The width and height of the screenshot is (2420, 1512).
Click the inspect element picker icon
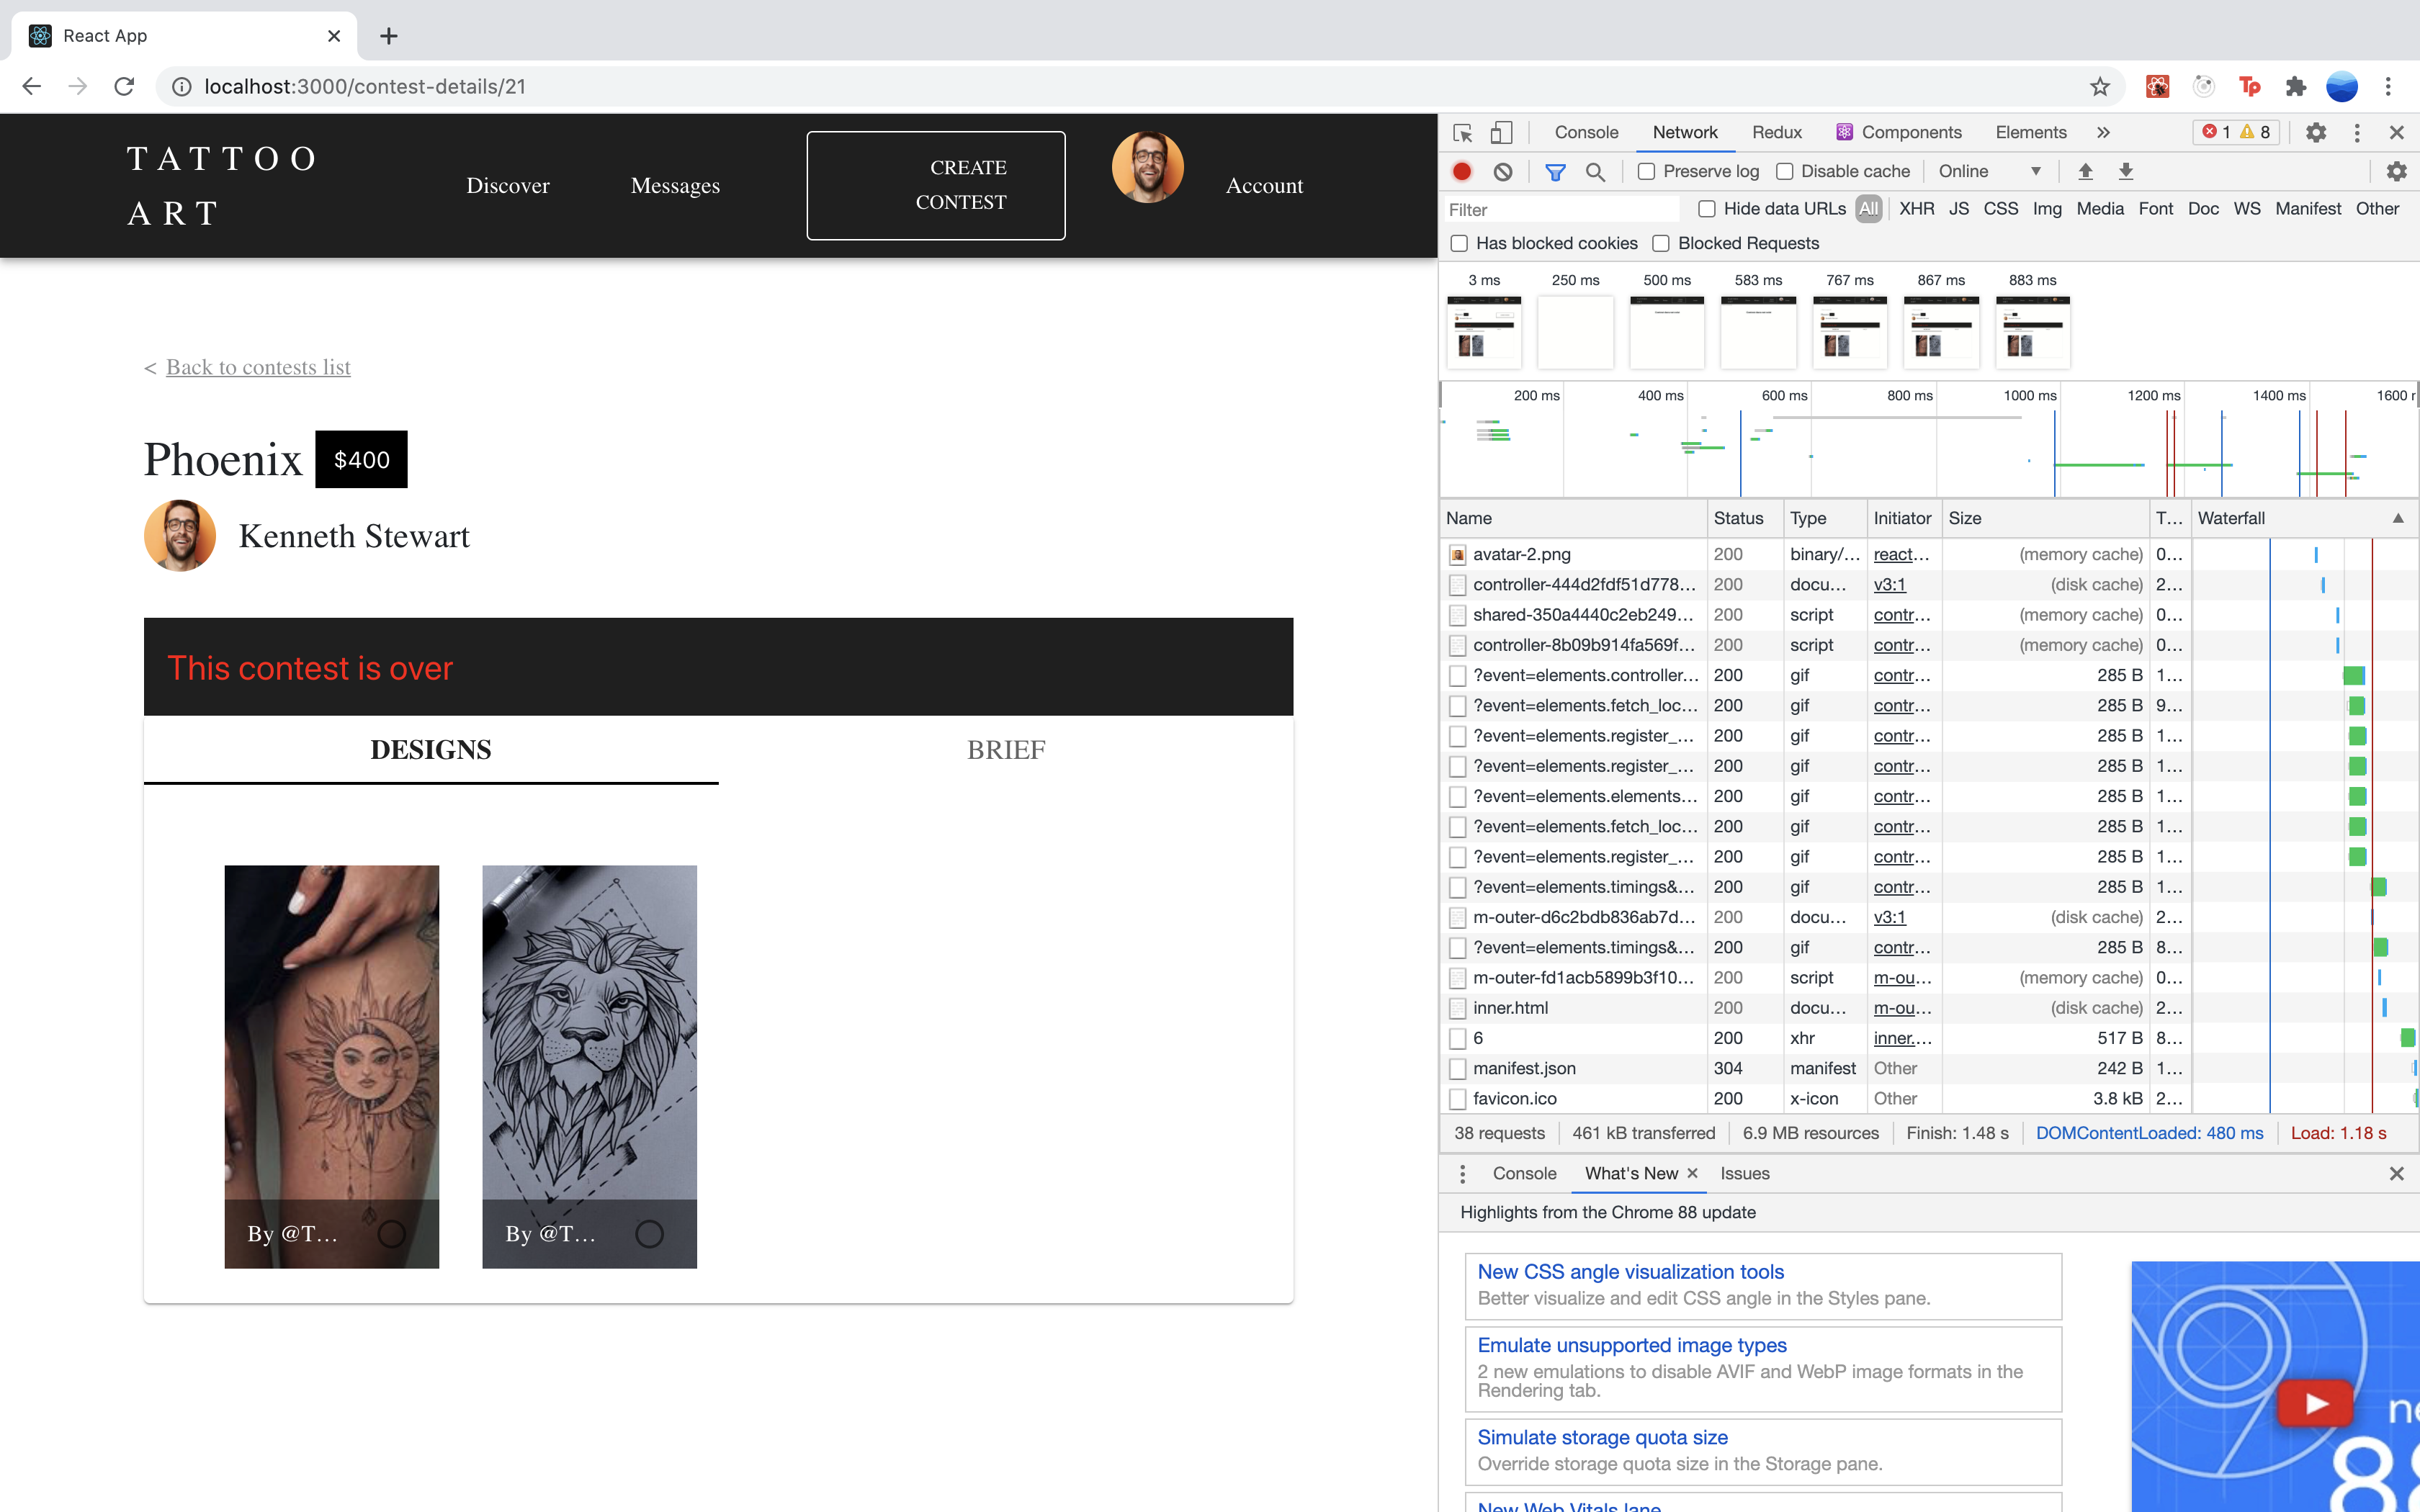1462,132
